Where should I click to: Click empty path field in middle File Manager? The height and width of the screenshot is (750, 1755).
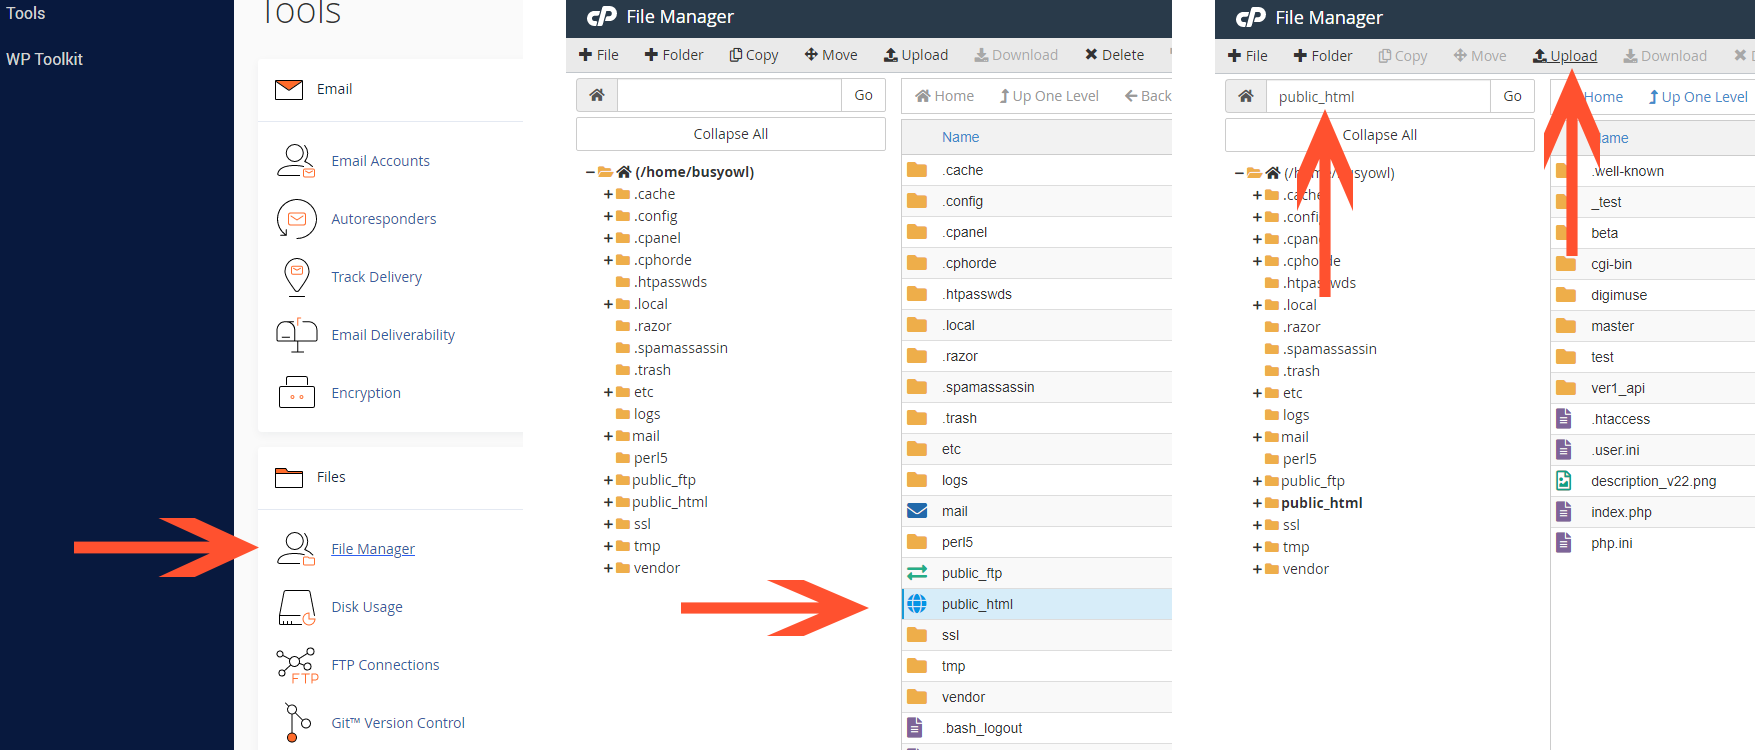pyautogui.click(x=729, y=95)
